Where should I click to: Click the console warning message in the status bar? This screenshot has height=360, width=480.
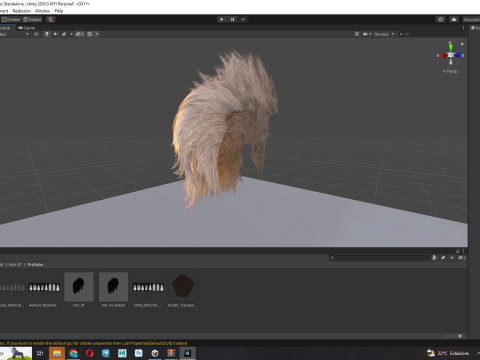pyautogui.click(x=94, y=343)
